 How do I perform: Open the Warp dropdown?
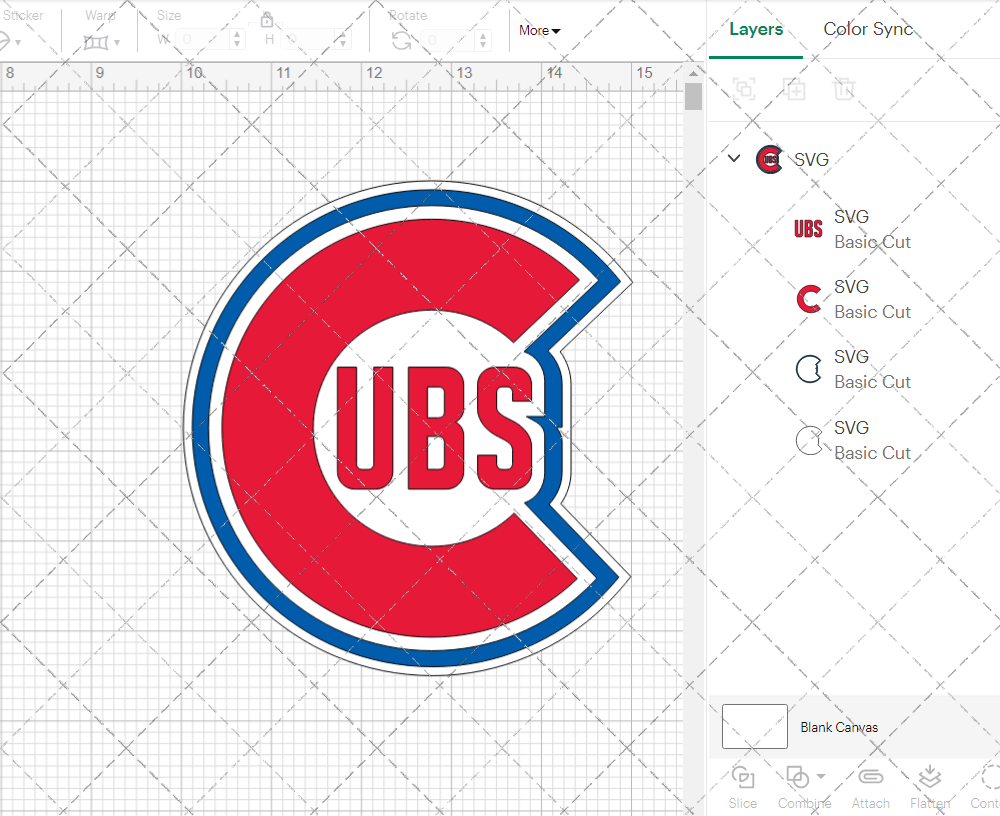pos(101,42)
